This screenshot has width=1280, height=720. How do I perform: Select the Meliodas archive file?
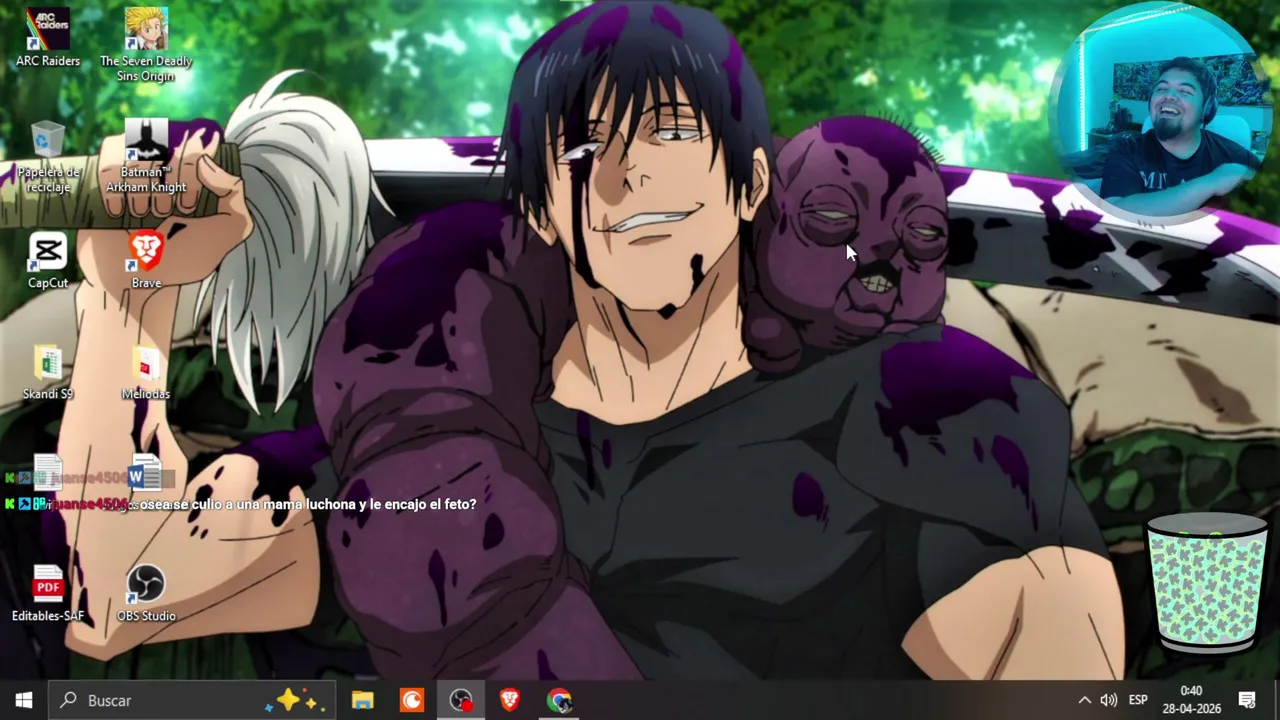(146, 372)
